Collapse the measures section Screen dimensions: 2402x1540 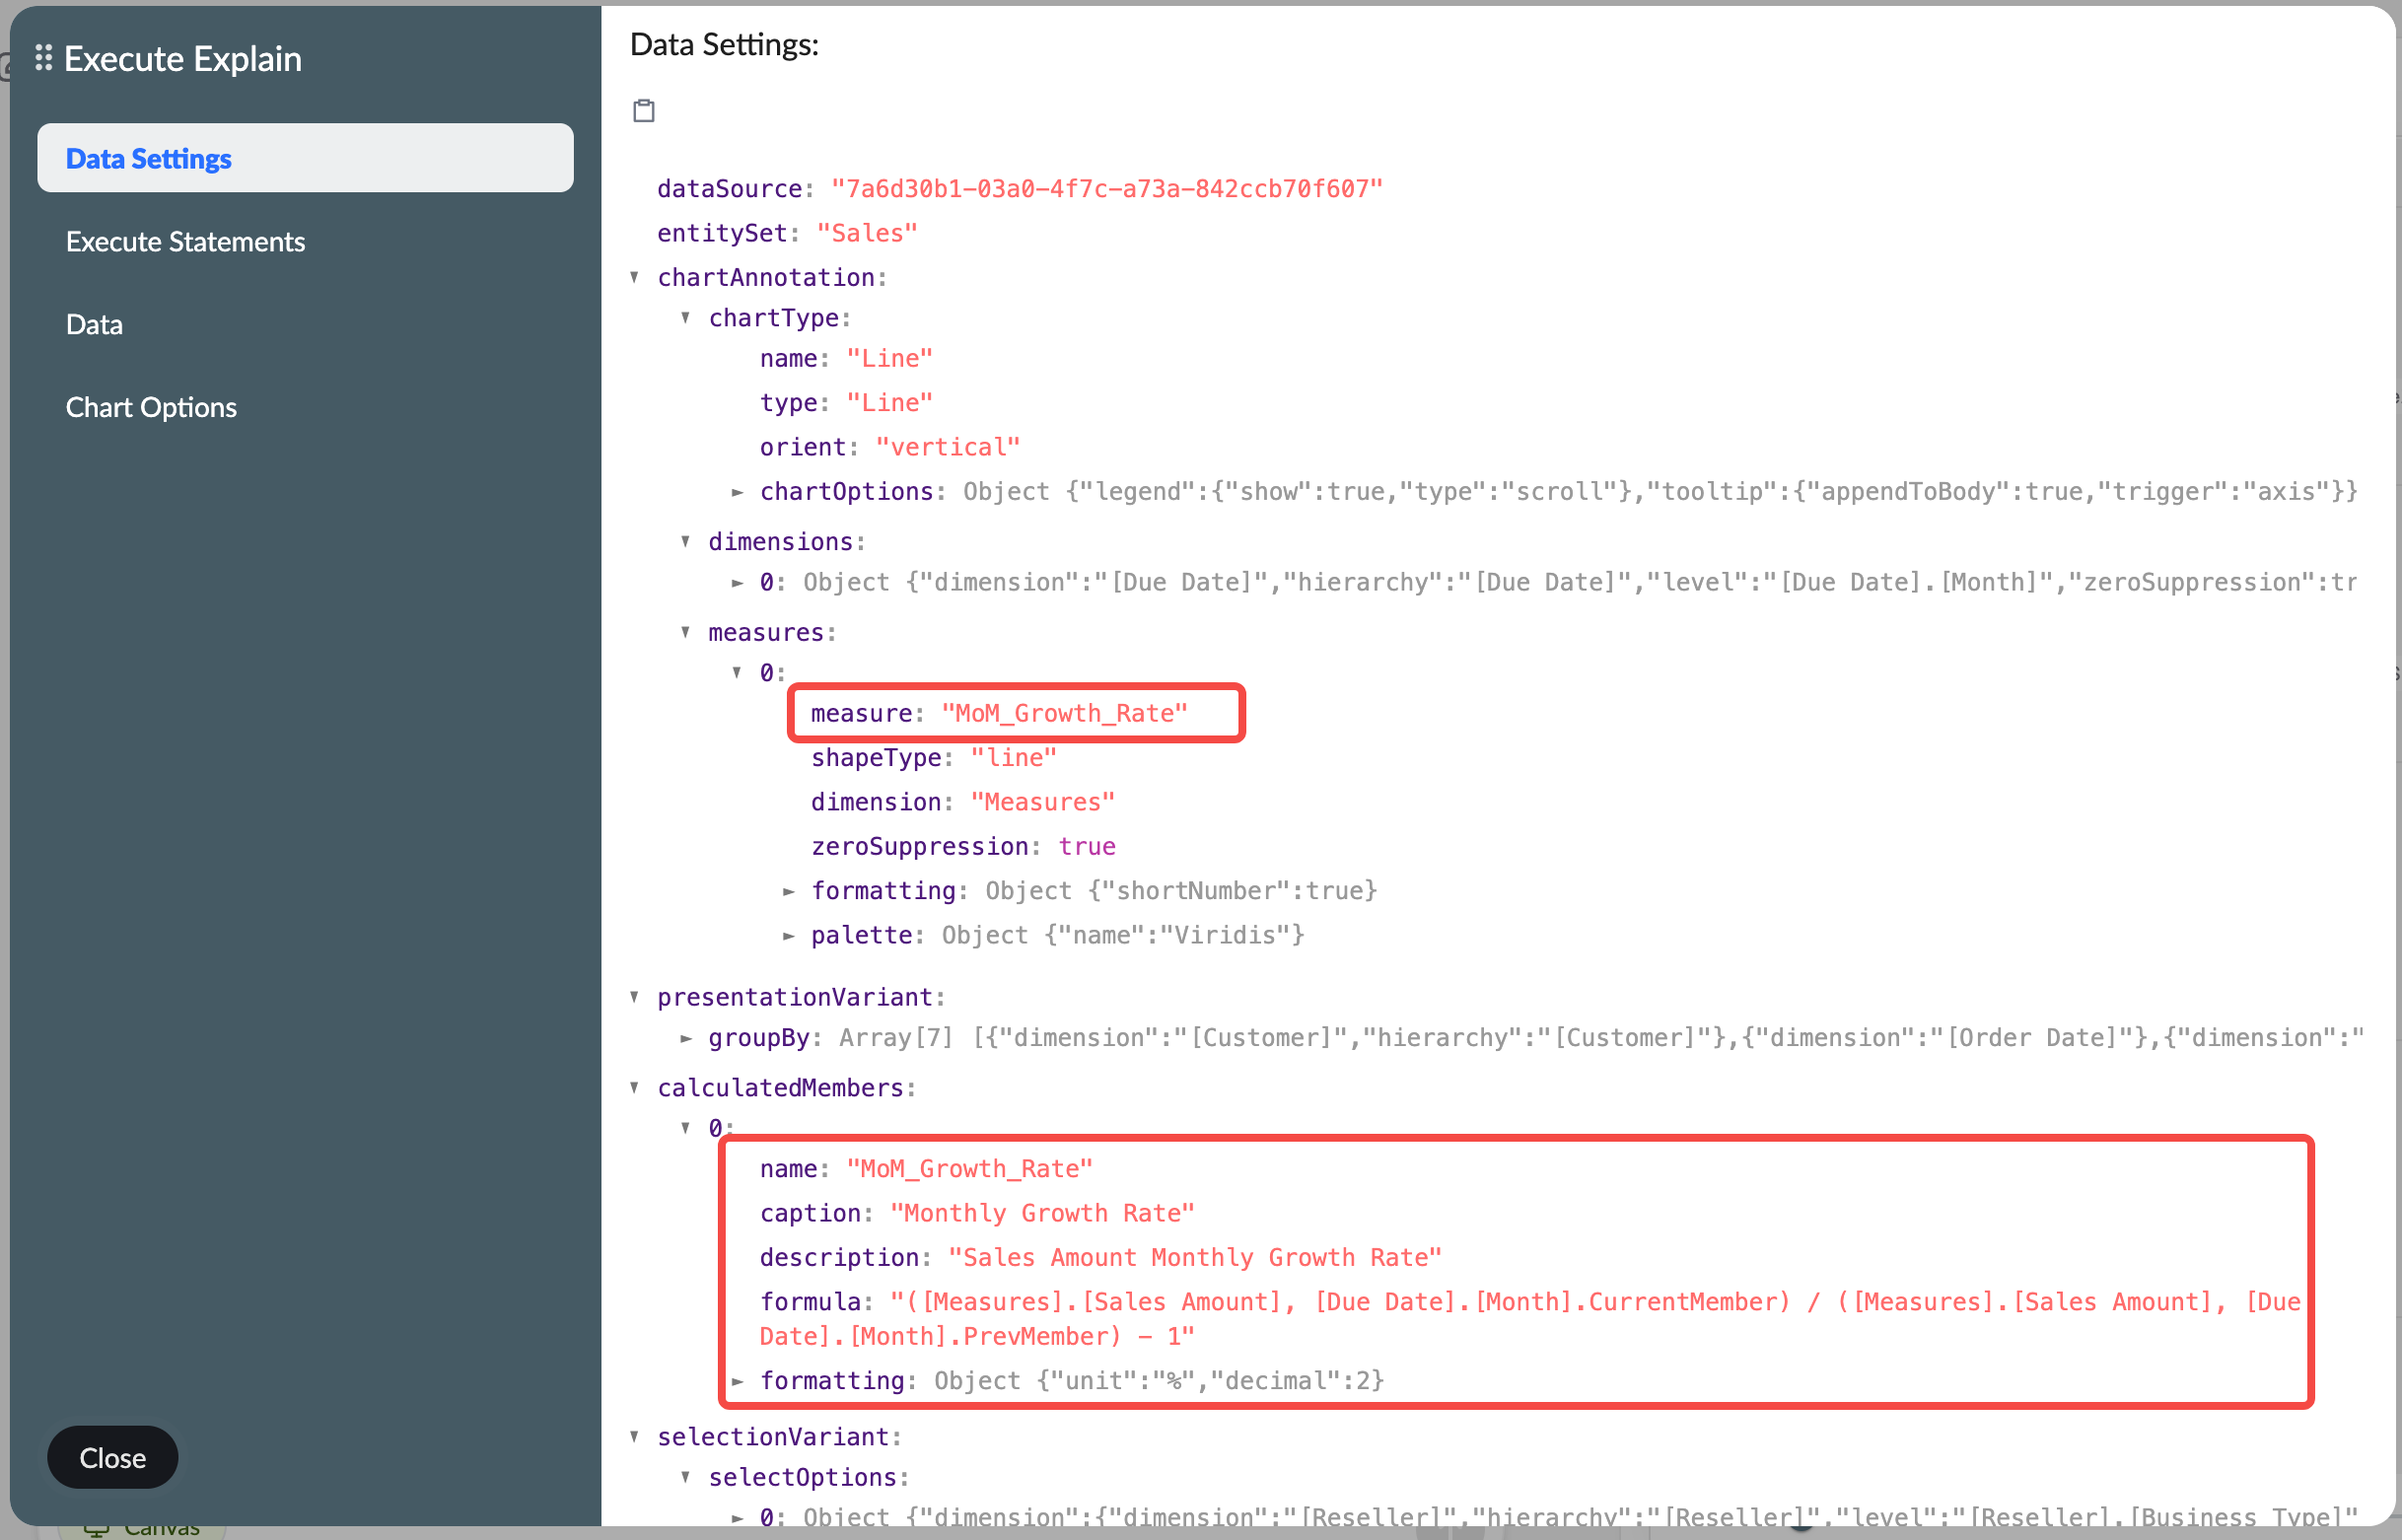click(686, 632)
